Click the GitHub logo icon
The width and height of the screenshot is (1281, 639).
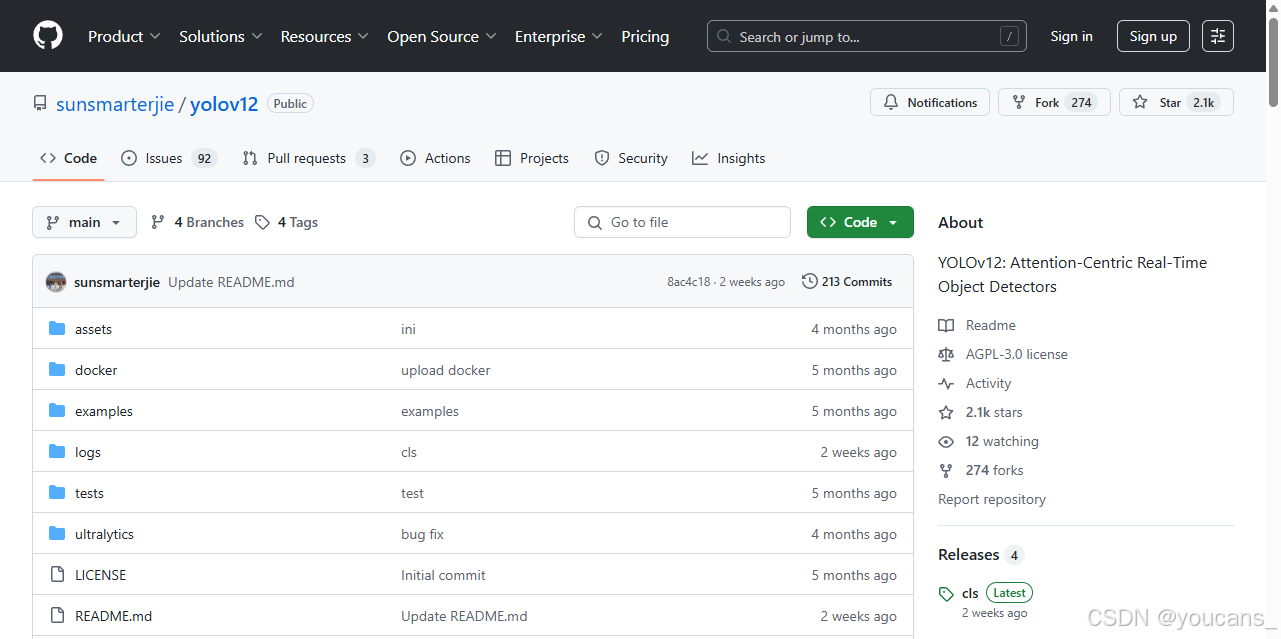click(x=48, y=36)
